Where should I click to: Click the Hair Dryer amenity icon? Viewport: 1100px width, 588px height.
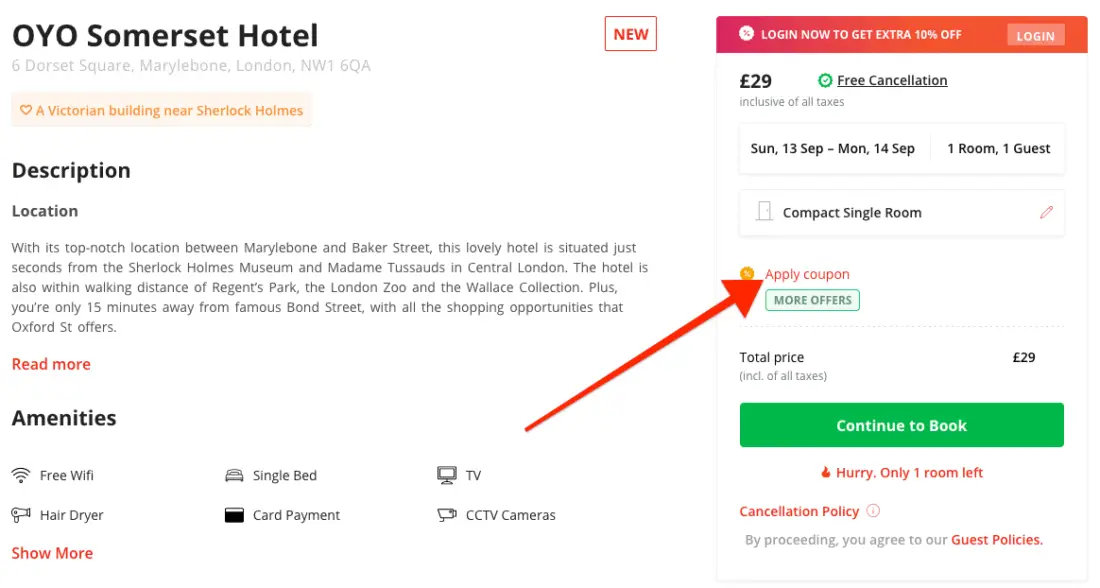point(21,515)
